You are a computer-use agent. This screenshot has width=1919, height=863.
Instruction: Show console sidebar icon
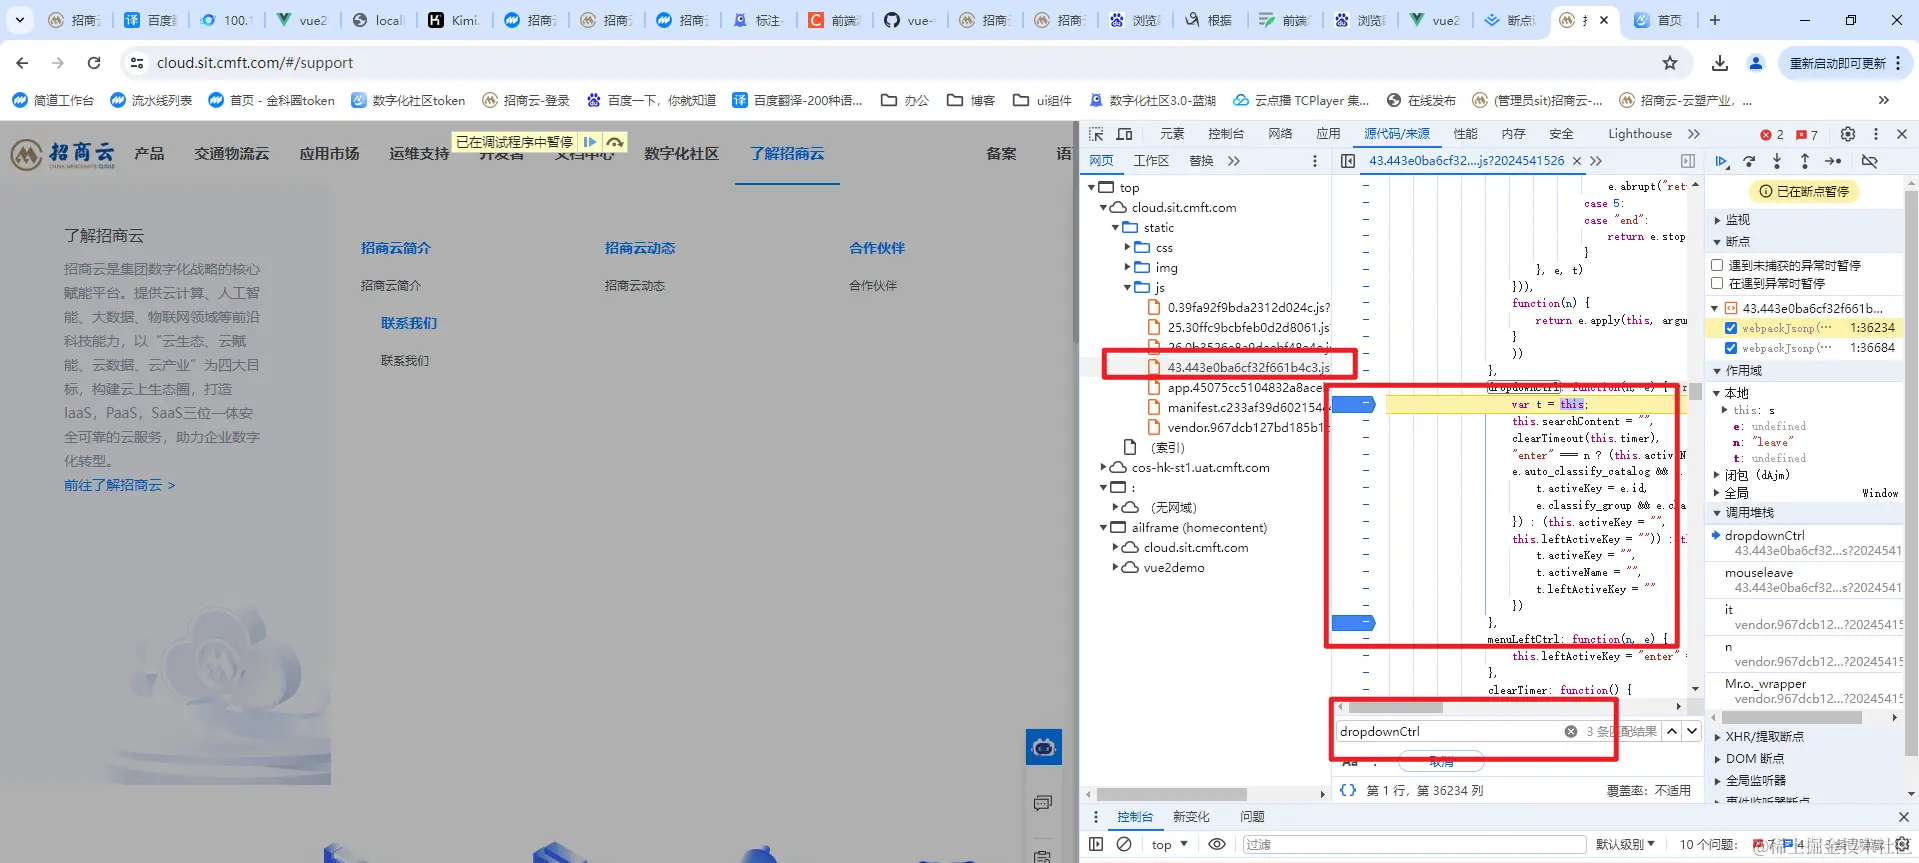(1096, 844)
